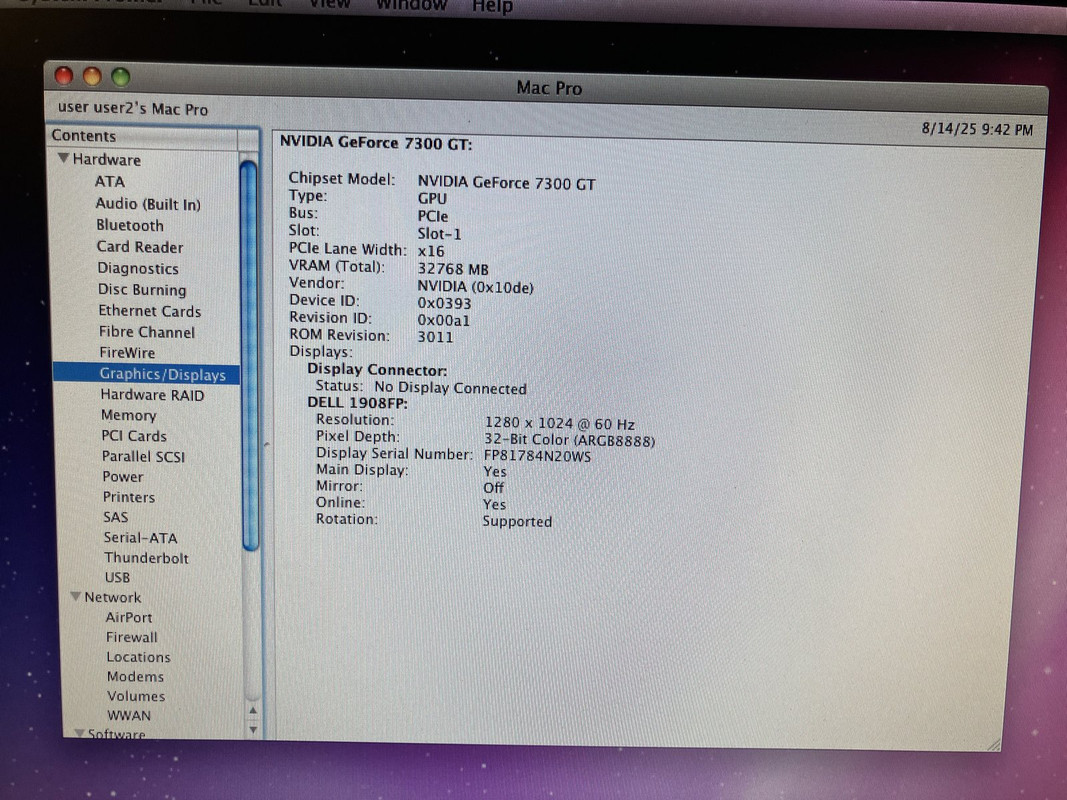Select Card Reader in the sidebar
1067x800 pixels.
[139, 247]
